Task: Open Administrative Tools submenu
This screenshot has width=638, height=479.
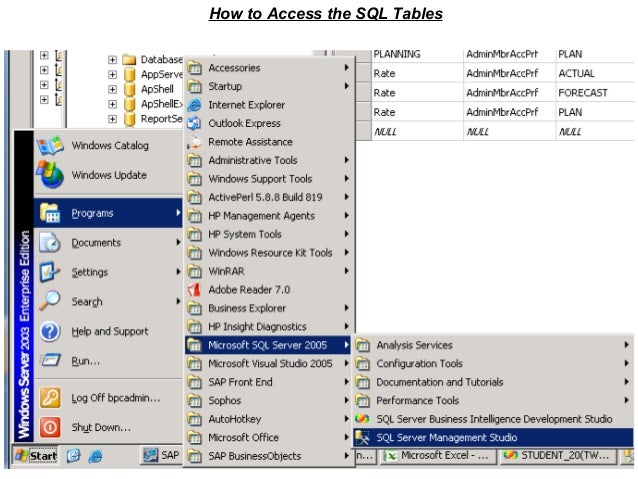Action: pyautogui.click(x=269, y=160)
